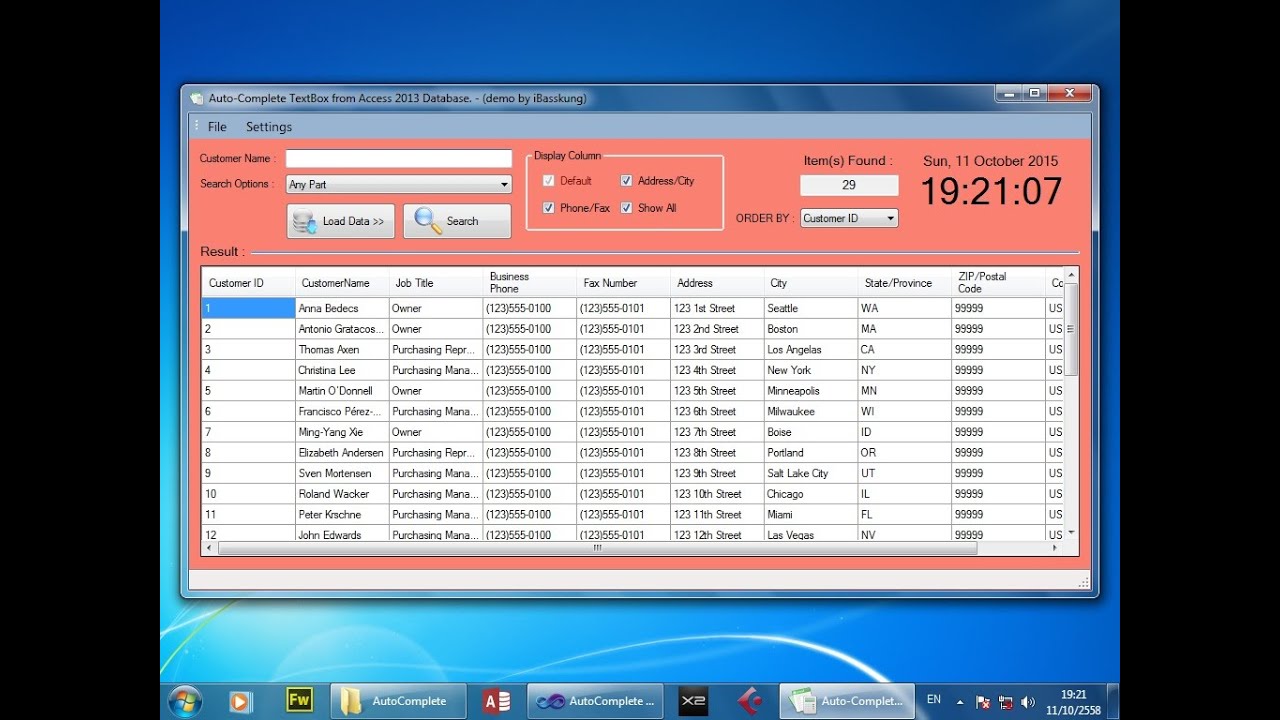Select the Elizabeth Andersen name cell
The image size is (1280, 720).
342,452
